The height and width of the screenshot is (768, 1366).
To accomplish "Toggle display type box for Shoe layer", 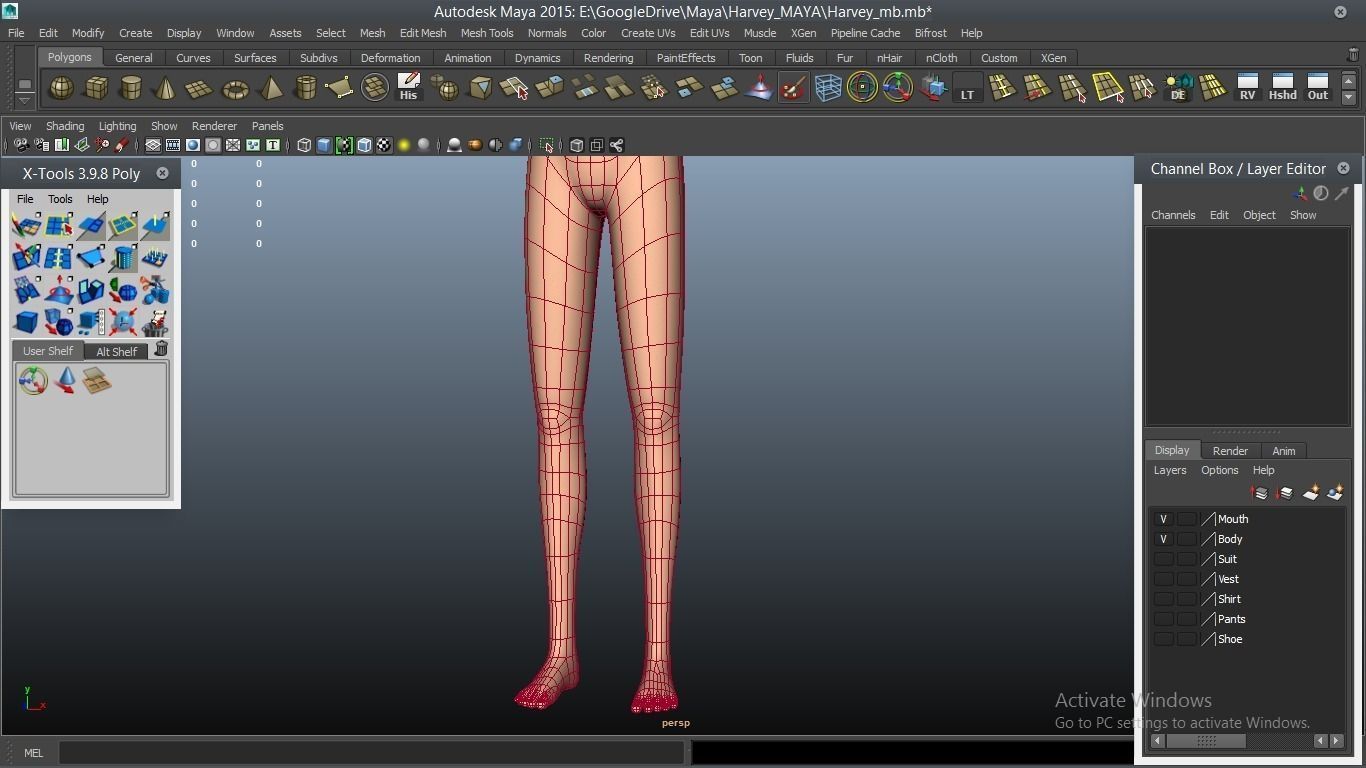I will pos(1186,639).
